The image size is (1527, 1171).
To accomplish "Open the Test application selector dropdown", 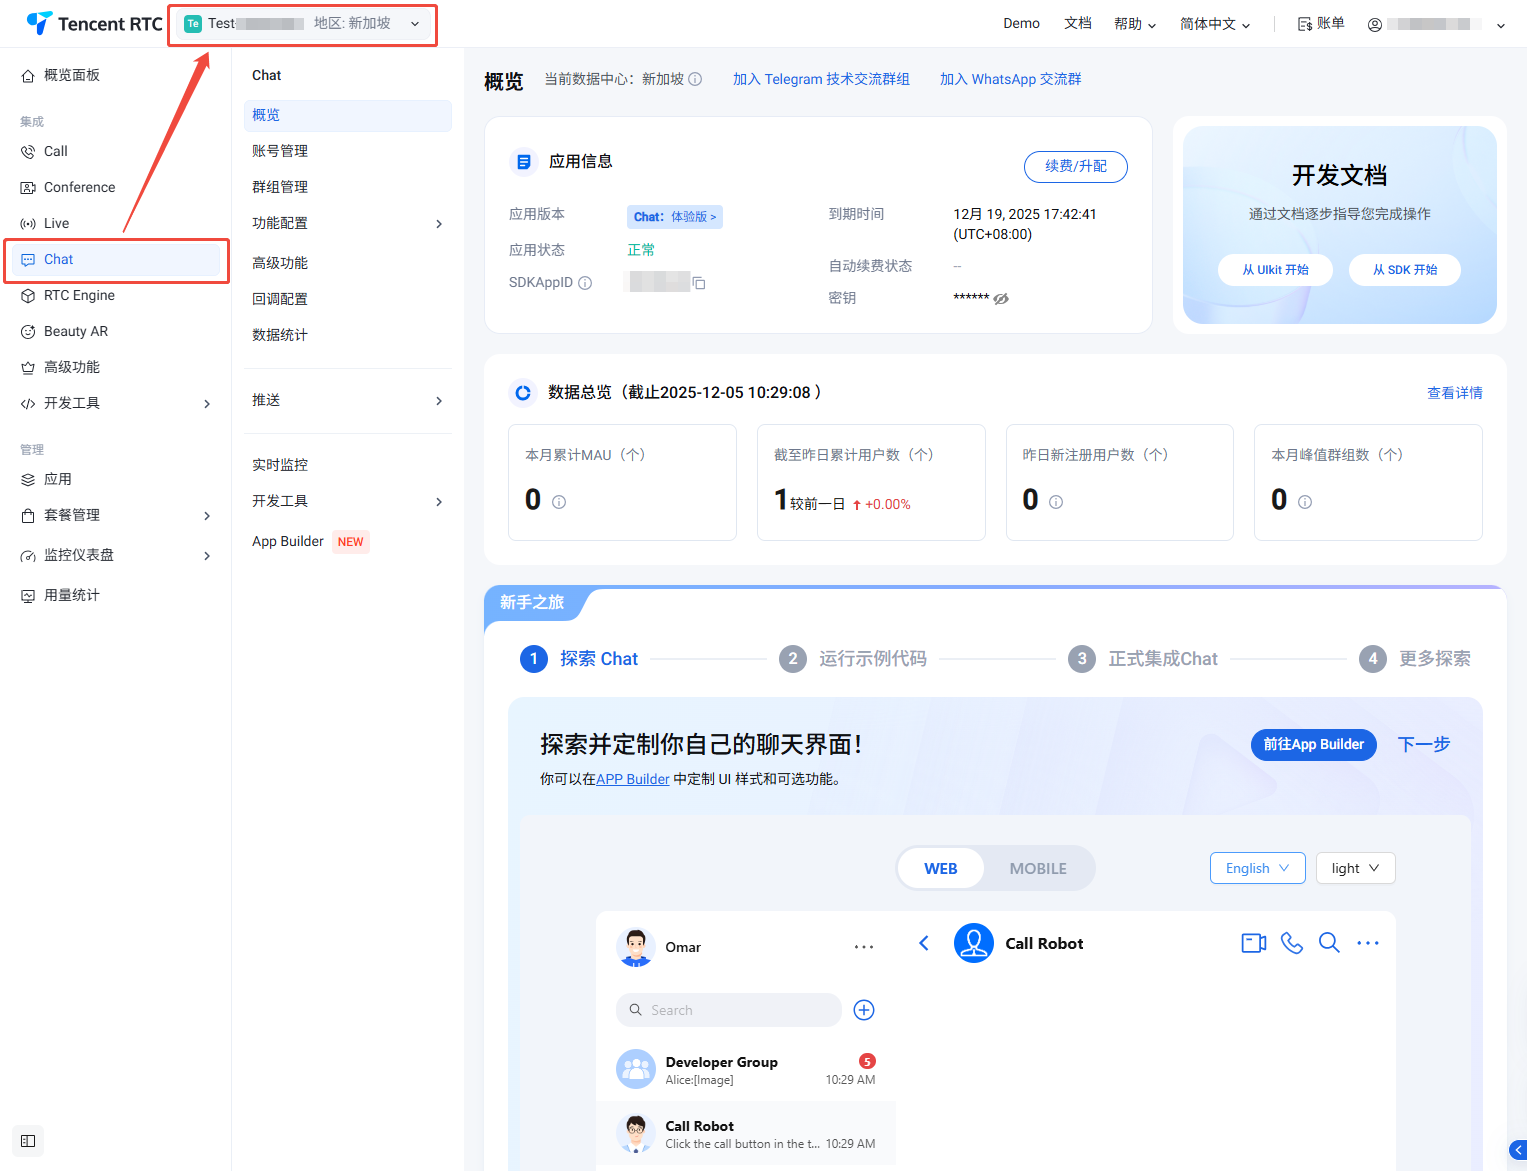I will [x=304, y=24].
